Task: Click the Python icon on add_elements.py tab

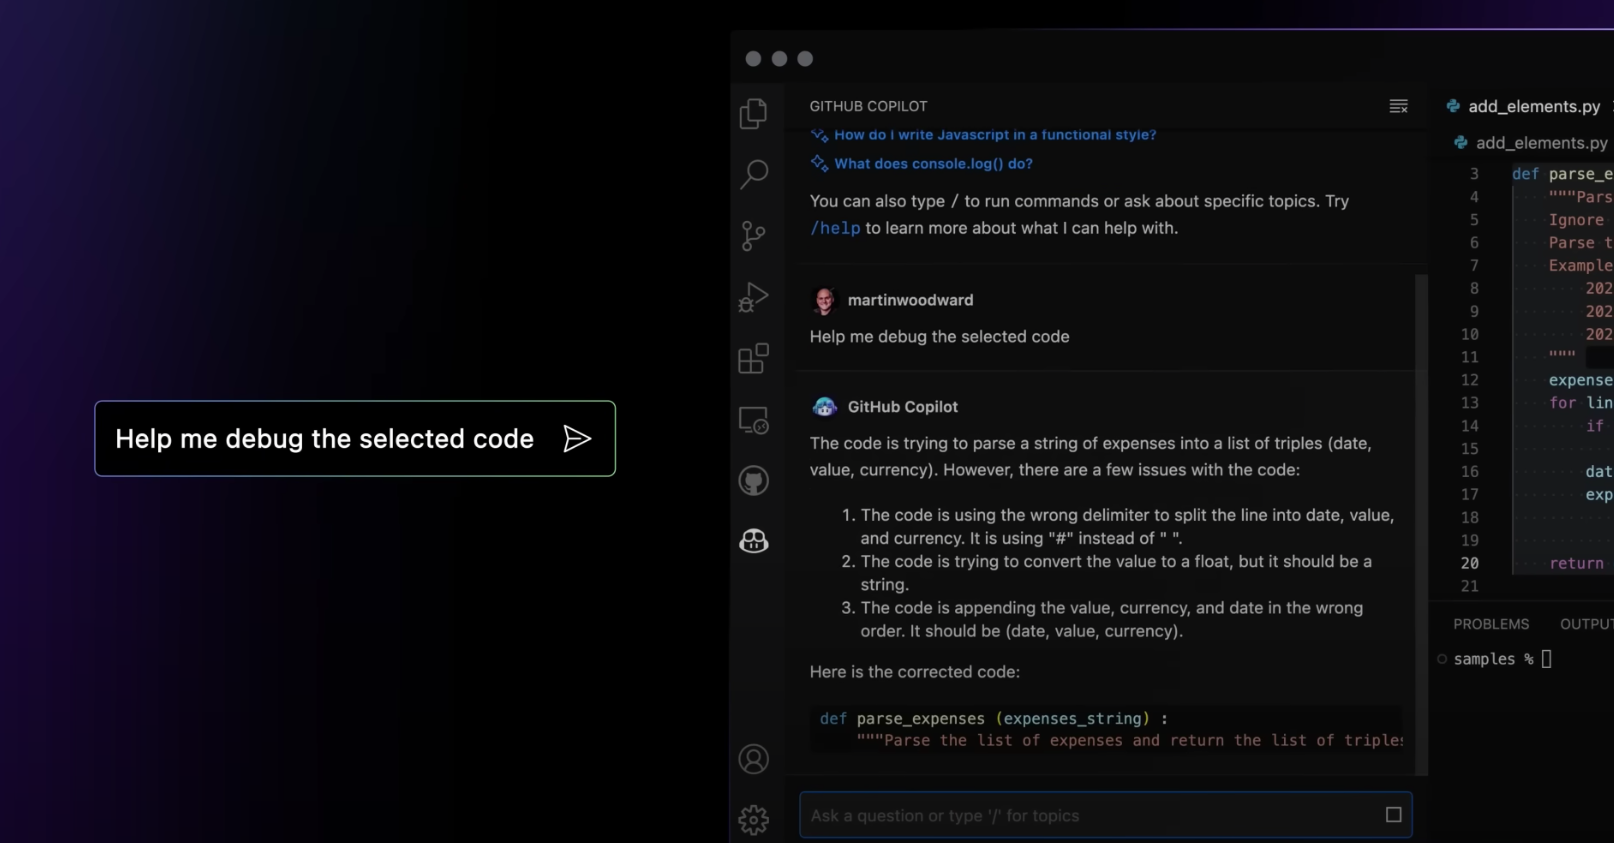Action: 1453,106
